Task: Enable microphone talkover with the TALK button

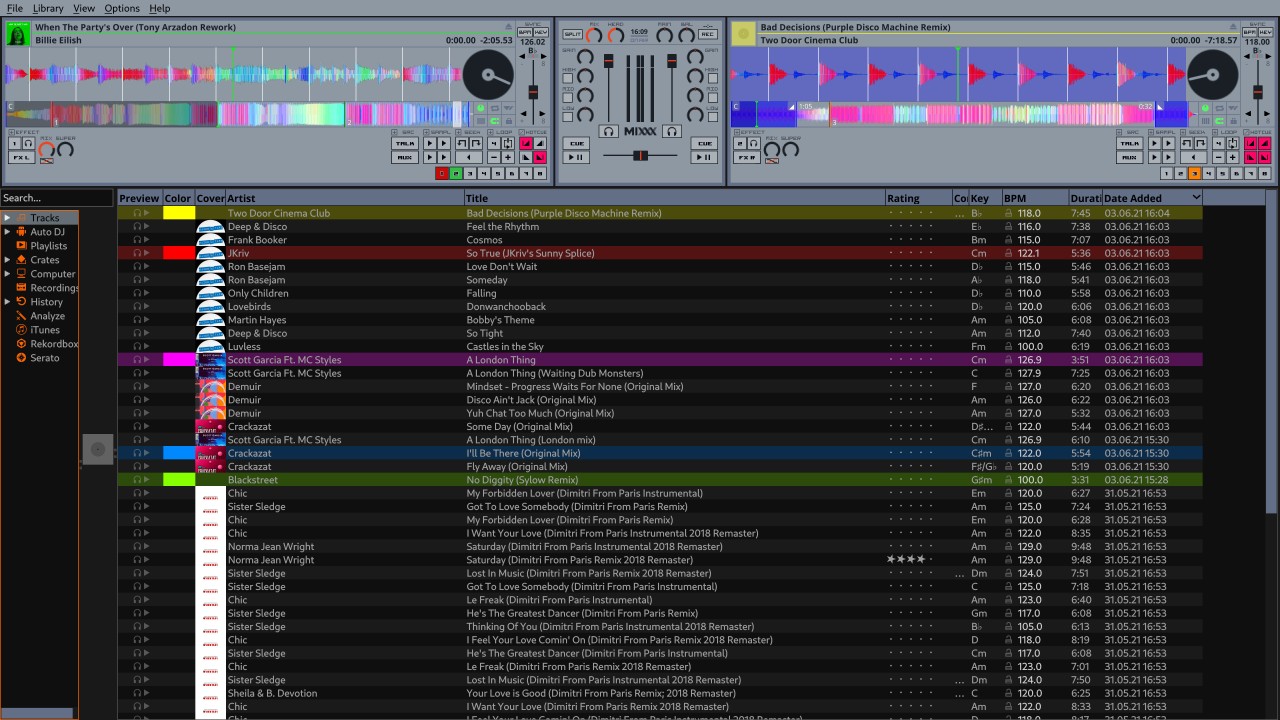Action: [x=405, y=144]
